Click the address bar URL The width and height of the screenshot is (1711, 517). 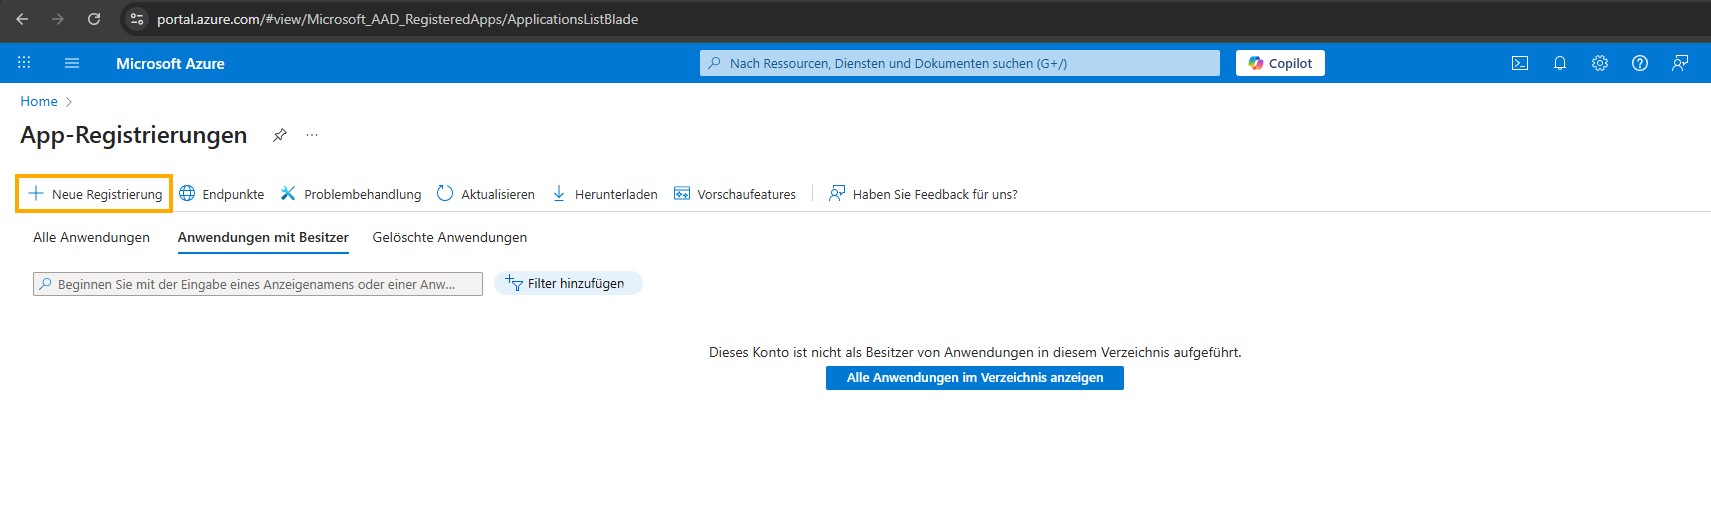coord(397,19)
